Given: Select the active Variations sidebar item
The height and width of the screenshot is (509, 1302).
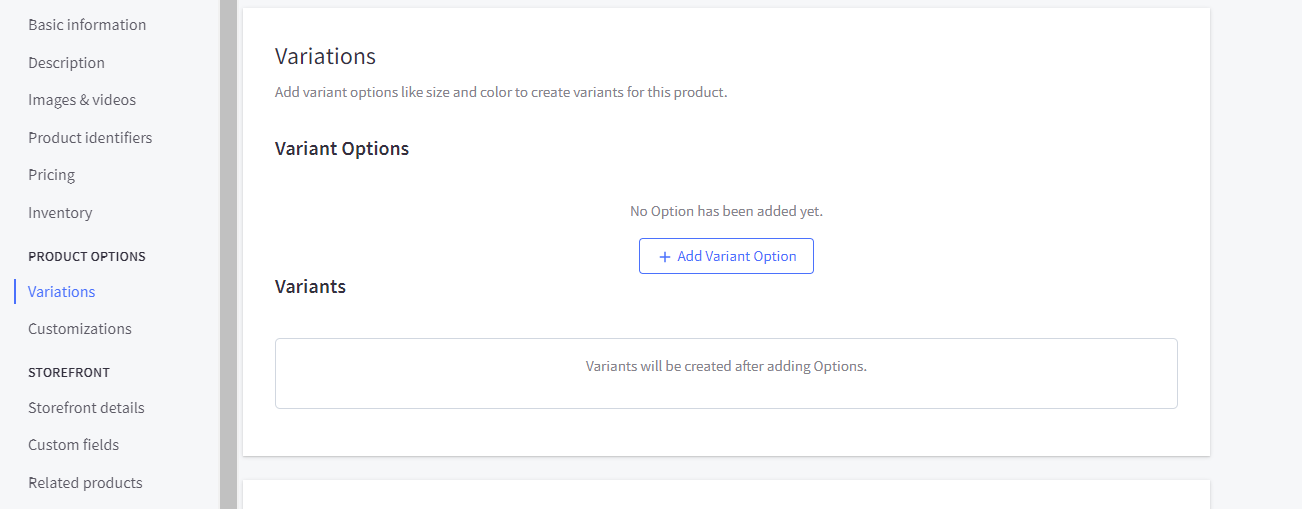Looking at the screenshot, I should pos(62,292).
